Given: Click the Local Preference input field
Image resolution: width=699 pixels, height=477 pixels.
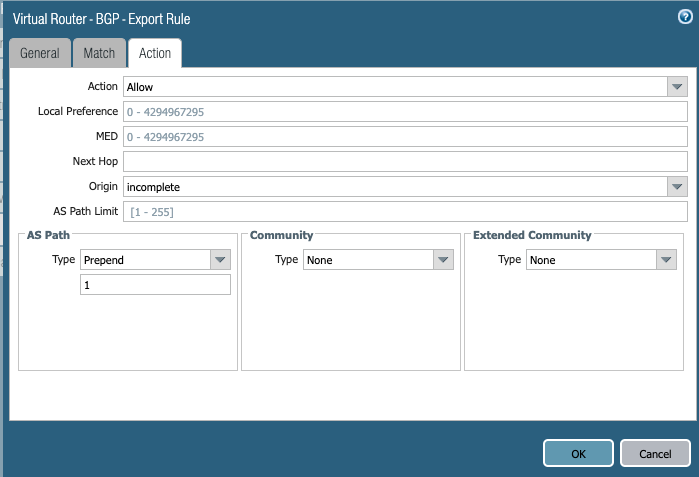Looking at the screenshot, I should click(x=405, y=112).
